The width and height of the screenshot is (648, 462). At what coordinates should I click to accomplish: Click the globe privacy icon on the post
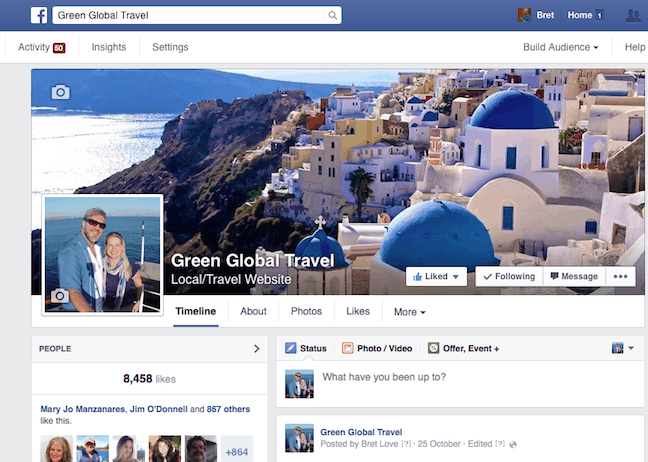click(513, 445)
